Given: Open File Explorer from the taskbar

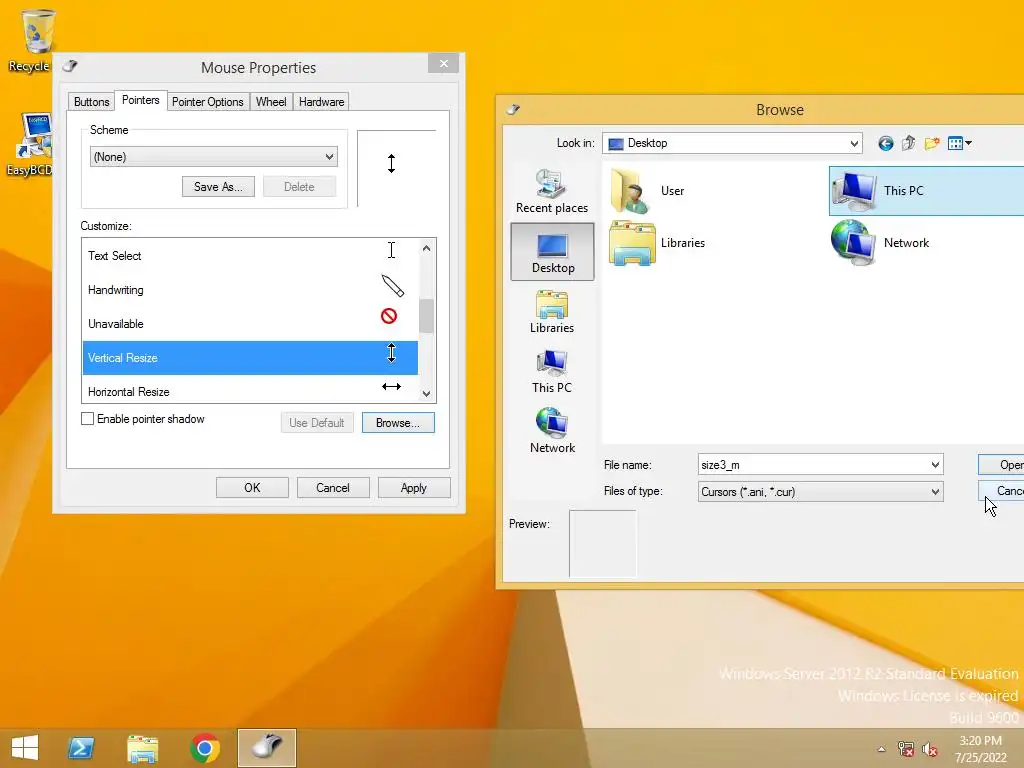Looking at the screenshot, I should coord(142,748).
